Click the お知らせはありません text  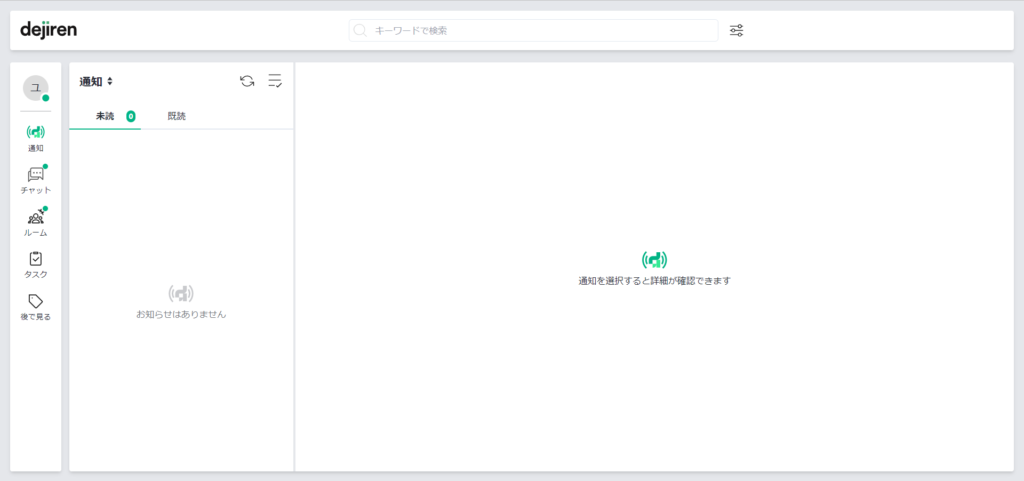[x=181, y=315]
